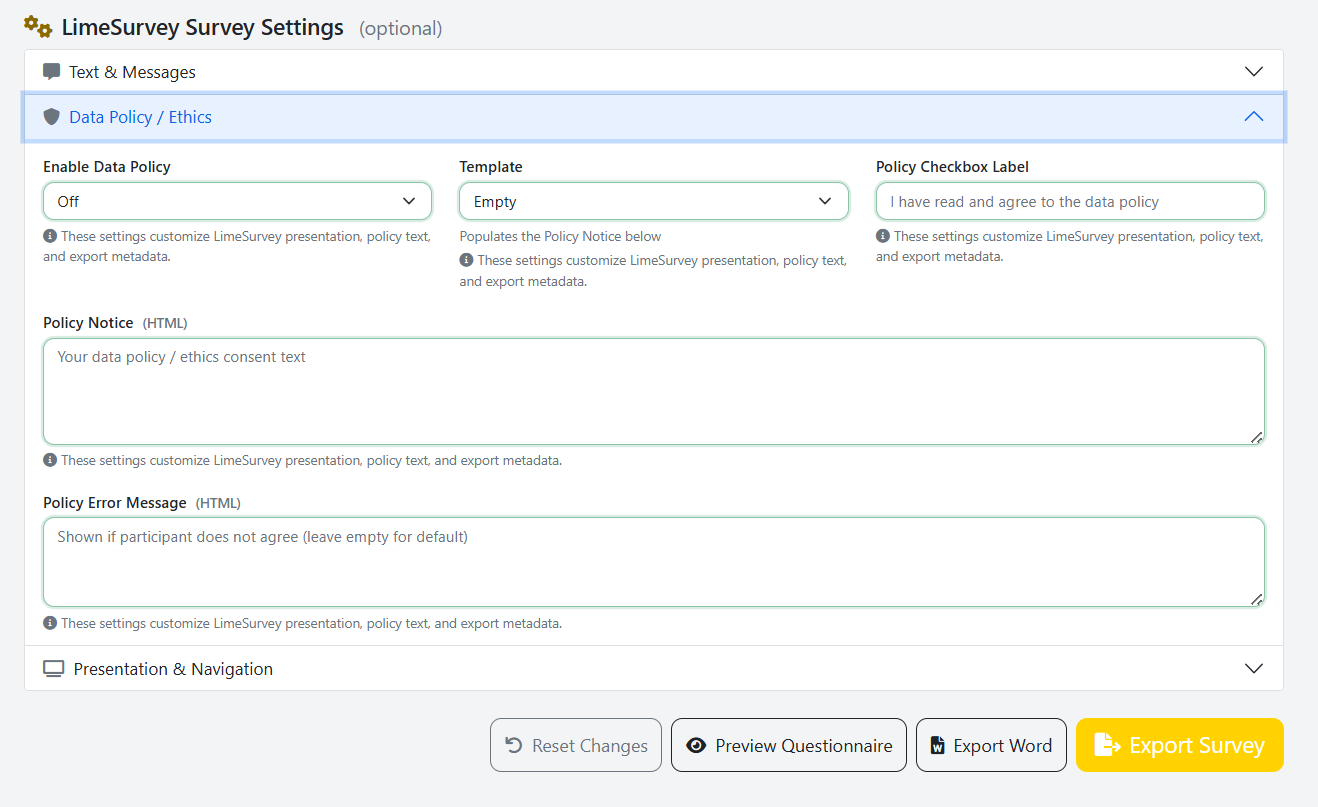Click the Enable Data Policy field label
This screenshot has width=1318, height=807.
tap(107, 167)
